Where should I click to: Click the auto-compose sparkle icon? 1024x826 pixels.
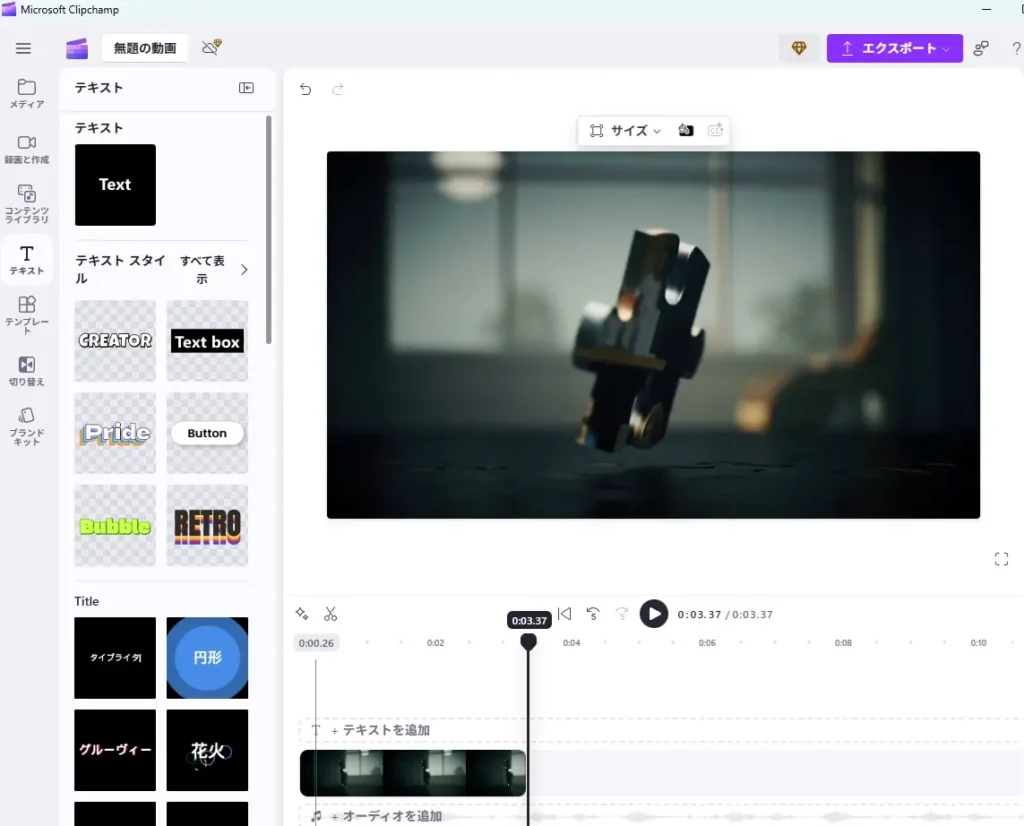(x=302, y=613)
